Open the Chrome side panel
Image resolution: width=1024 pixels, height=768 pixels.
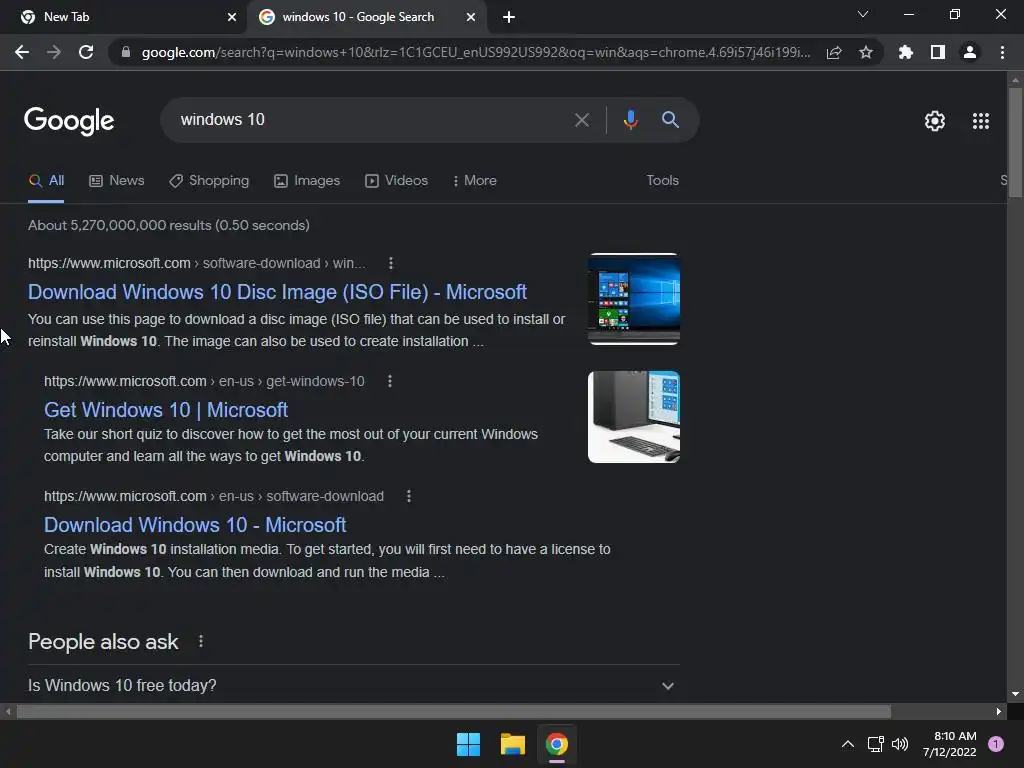(x=938, y=52)
